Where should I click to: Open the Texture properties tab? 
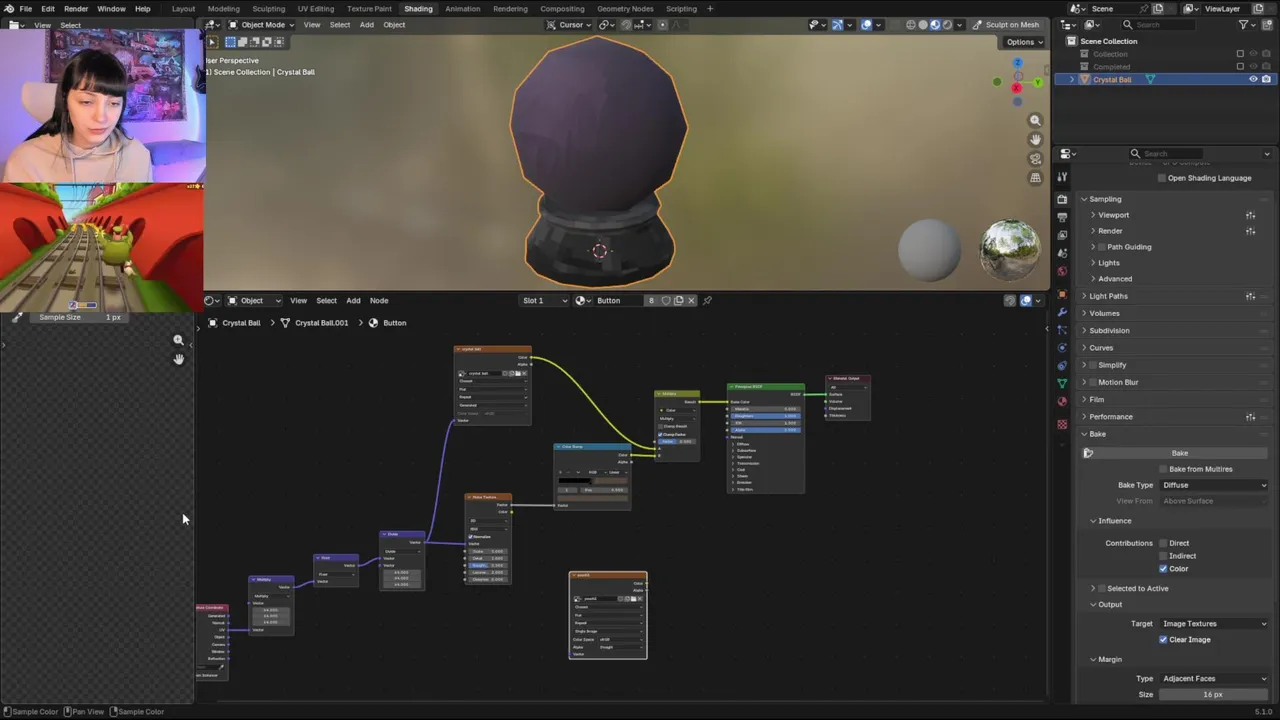pyautogui.click(x=1062, y=424)
